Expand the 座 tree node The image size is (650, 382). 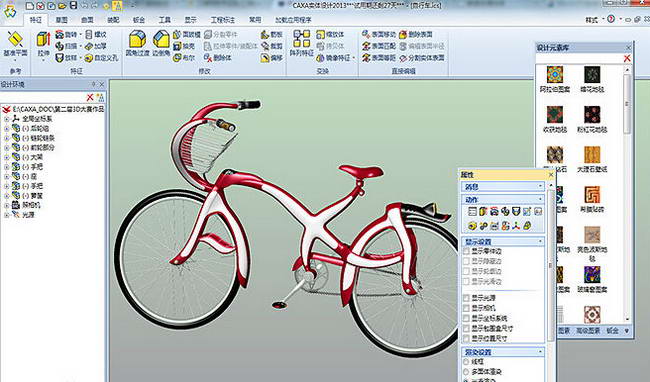pos(6,176)
